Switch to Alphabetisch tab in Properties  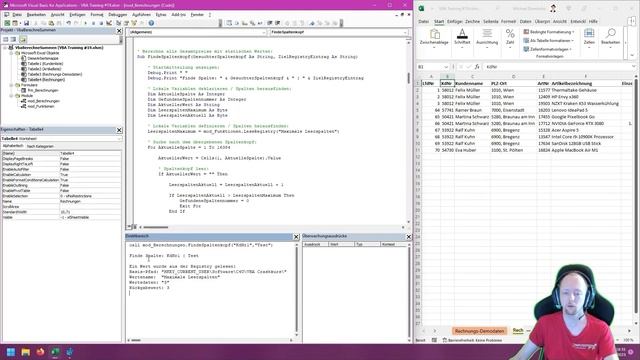[x=13, y=146]
